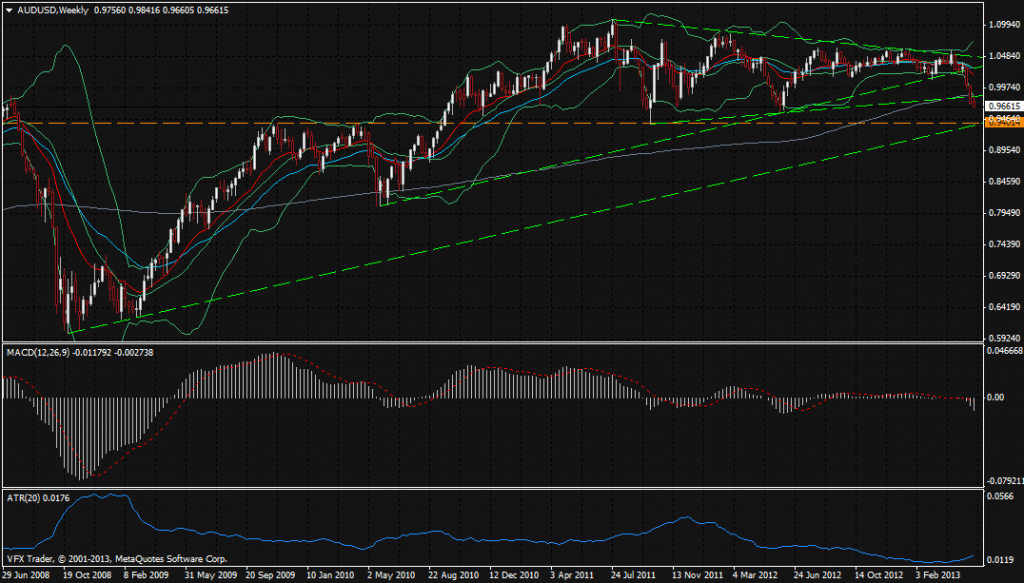Click the MACD zero level label 0.00
The image size is (1024, 583).
pyautogui.click(x=995, y=397)
